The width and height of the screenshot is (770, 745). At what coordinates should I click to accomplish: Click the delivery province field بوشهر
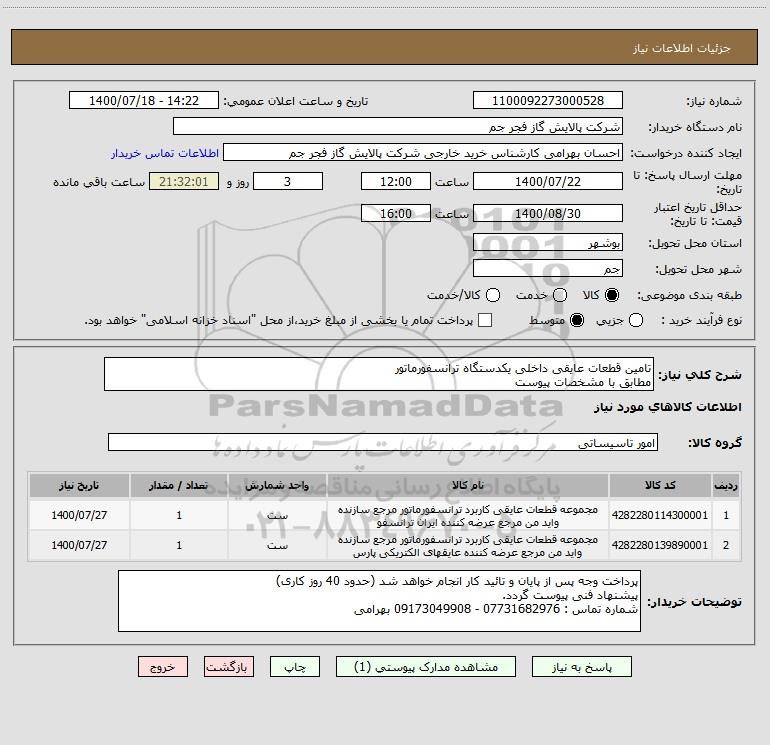coord(548,242)
